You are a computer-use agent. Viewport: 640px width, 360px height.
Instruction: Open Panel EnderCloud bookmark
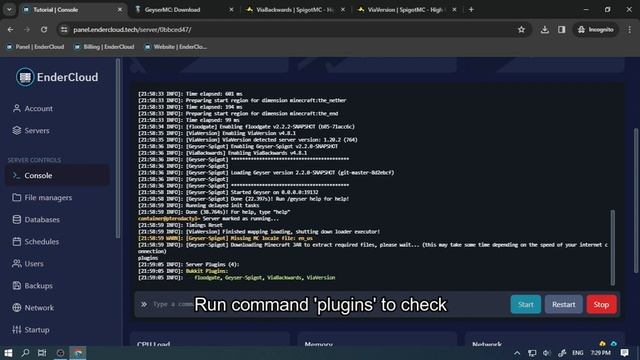36,47
